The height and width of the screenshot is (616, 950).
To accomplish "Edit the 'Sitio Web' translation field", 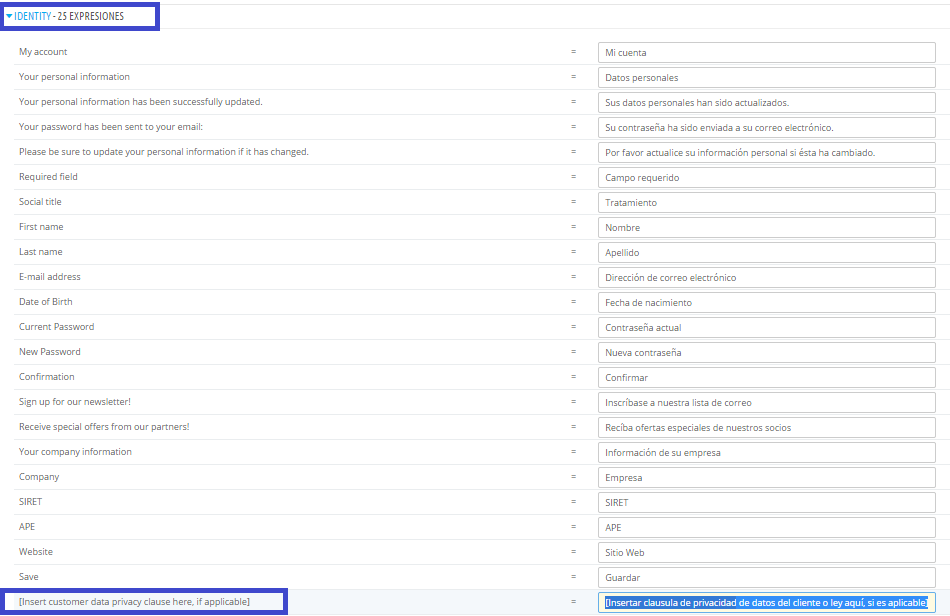I will 766,552.
